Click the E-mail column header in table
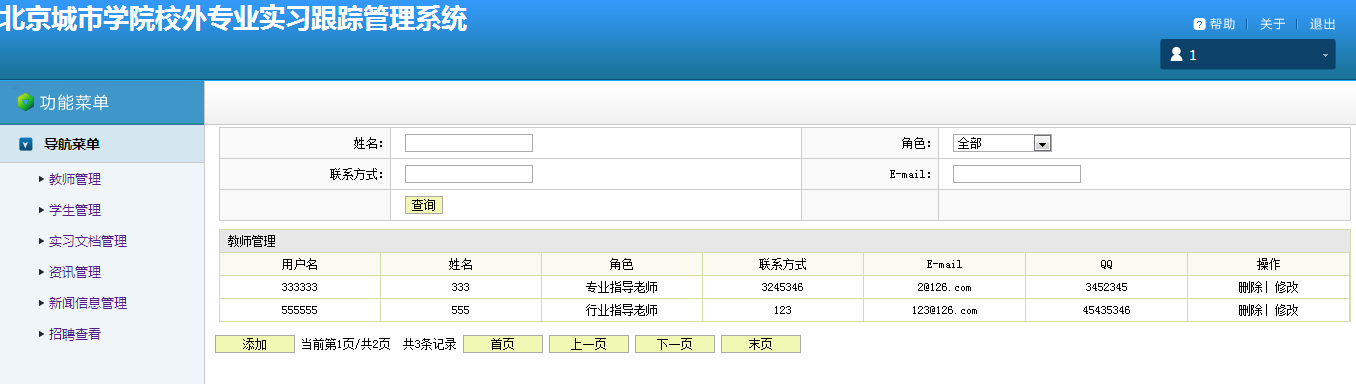1356x384 pixels. point(944,264)
